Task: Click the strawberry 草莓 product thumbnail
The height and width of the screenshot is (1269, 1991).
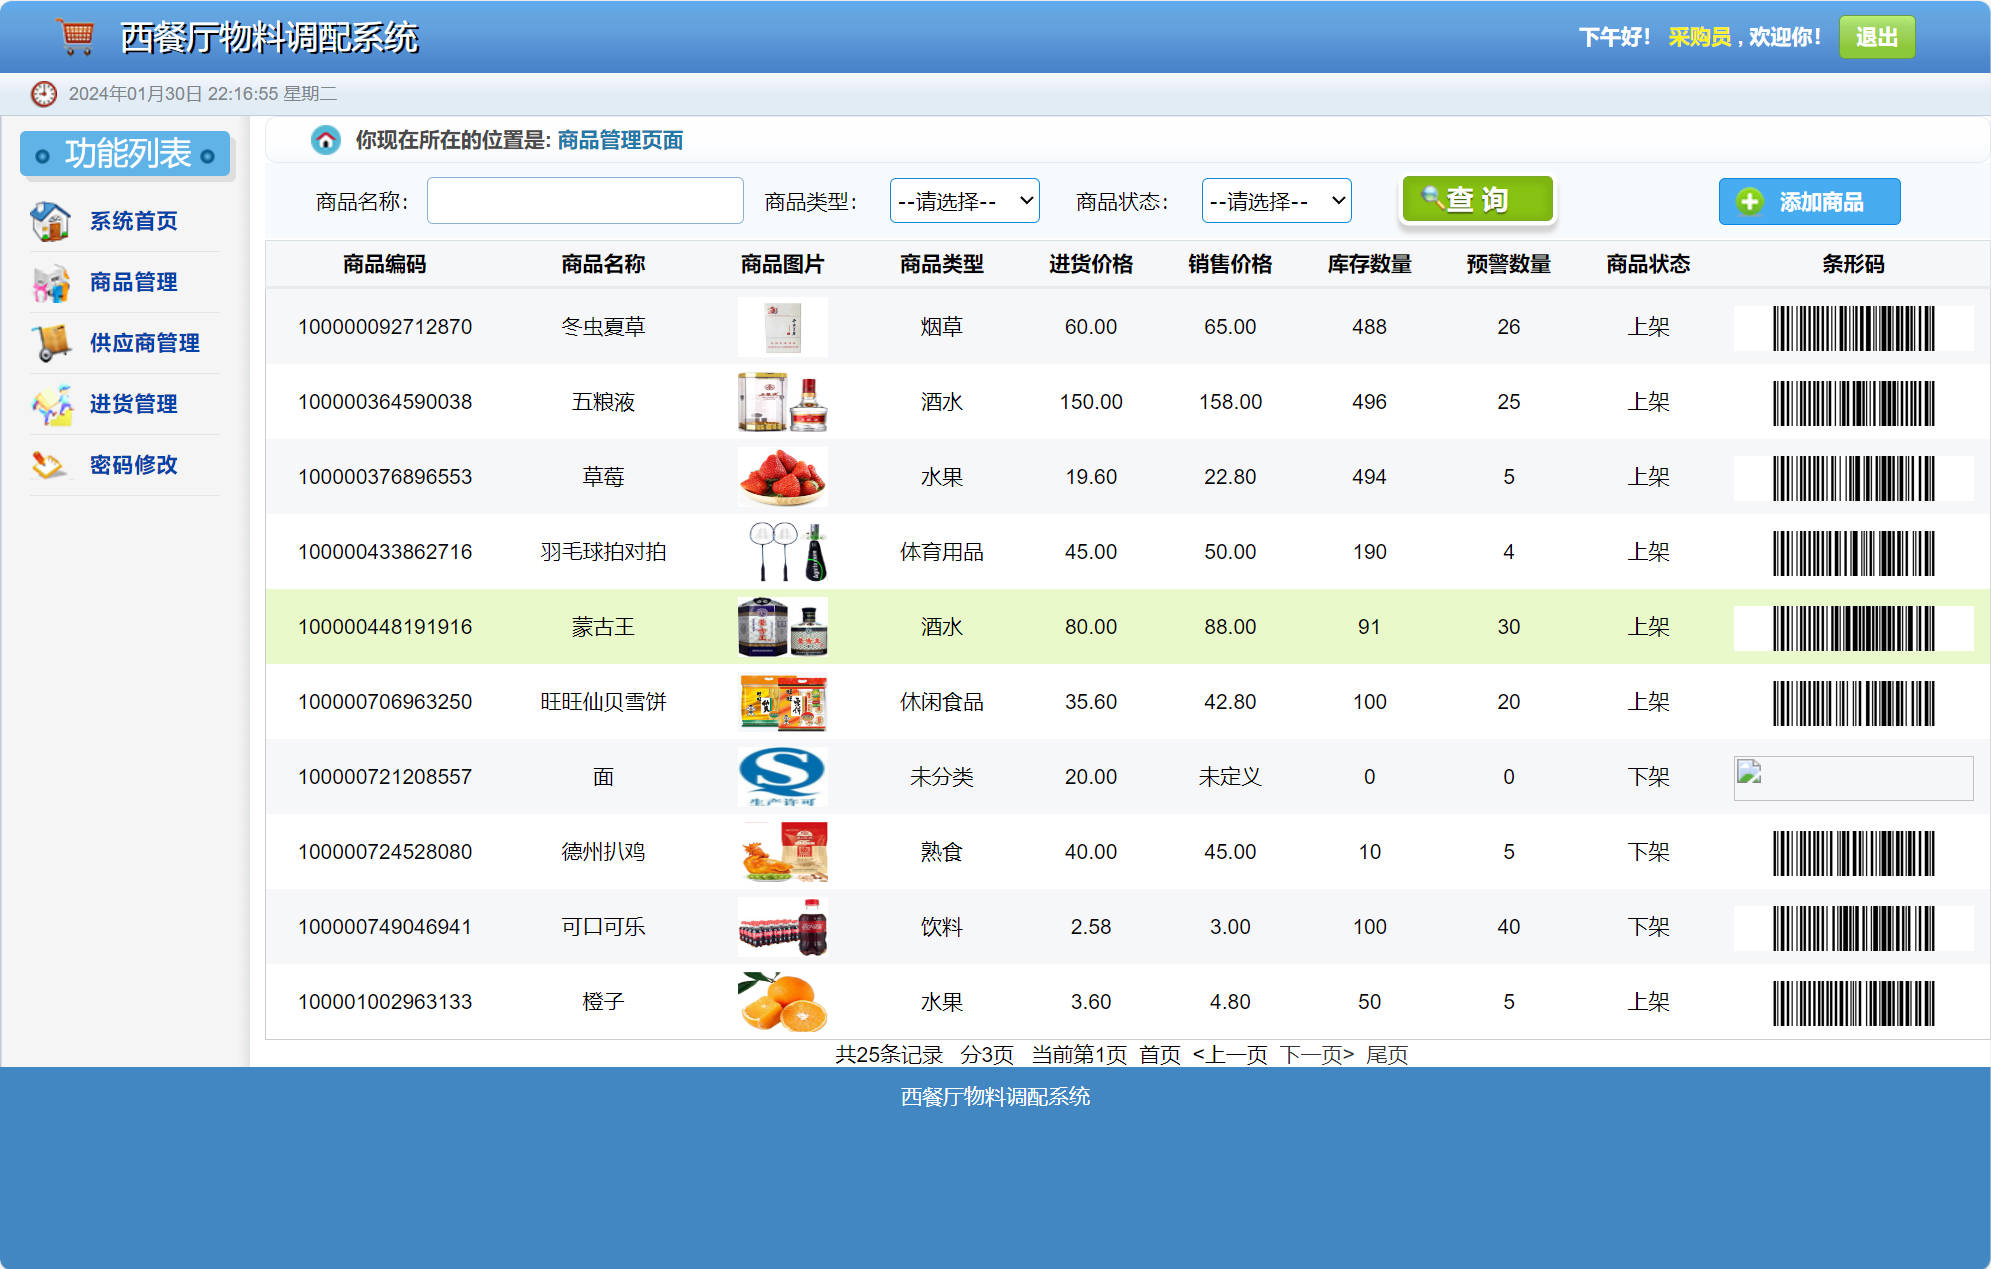Action: point(783,477)
